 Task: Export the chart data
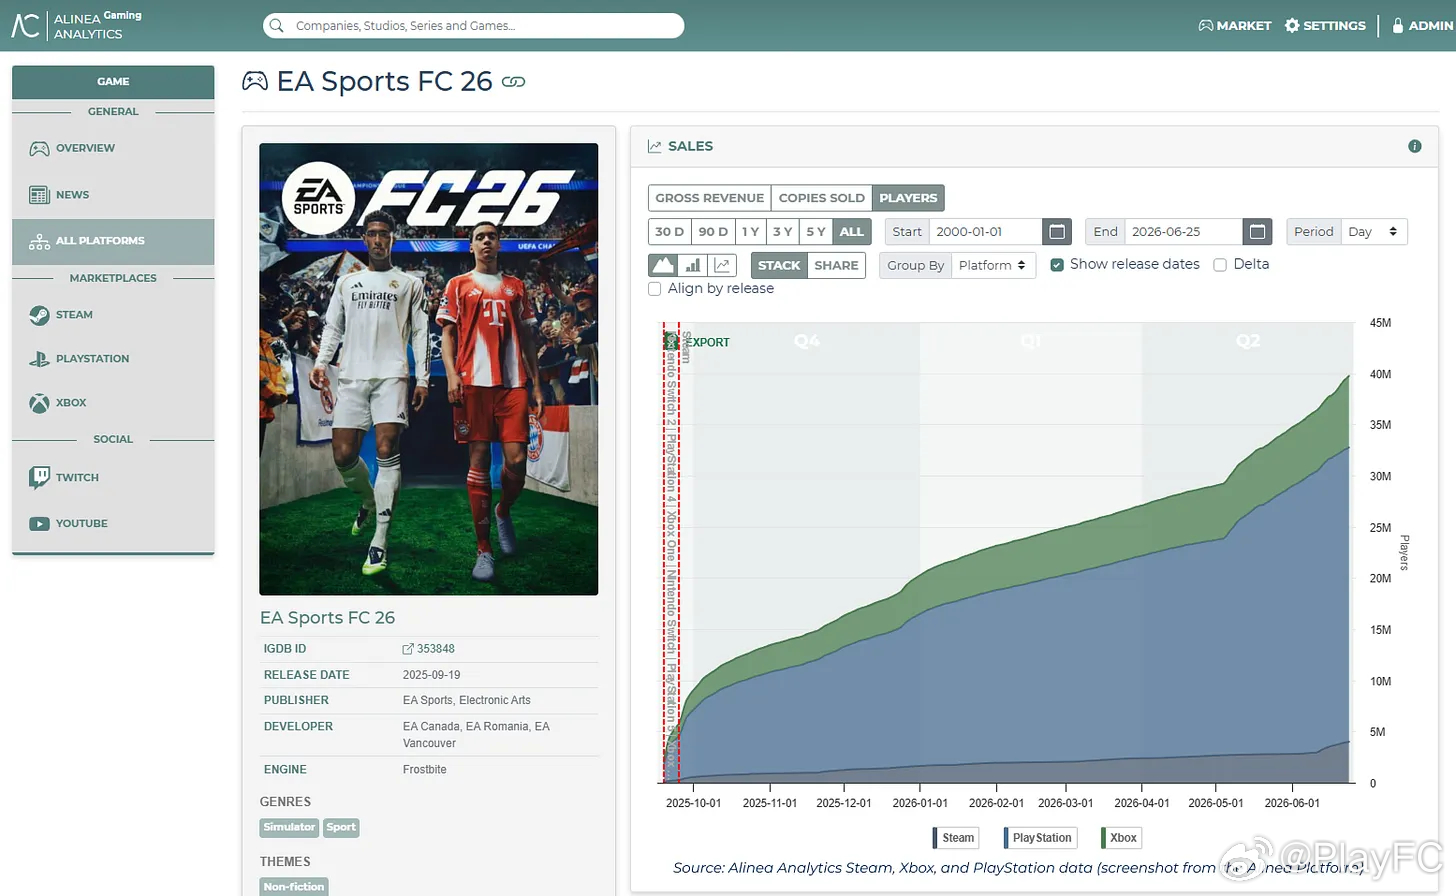699,342
